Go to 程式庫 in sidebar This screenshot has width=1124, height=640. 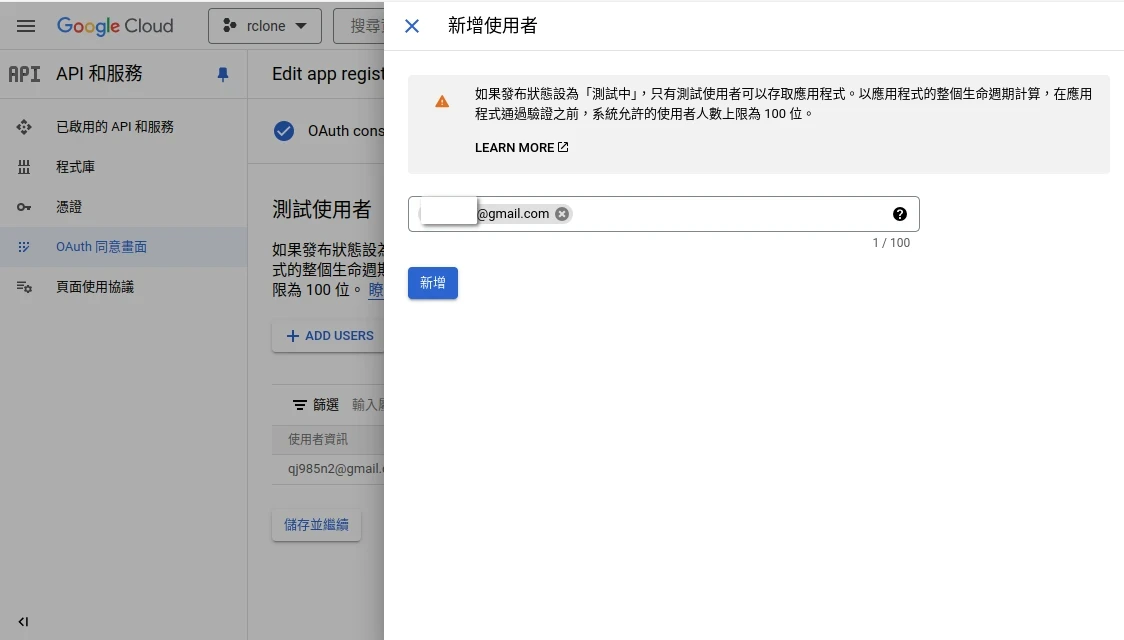coord(76,167)
